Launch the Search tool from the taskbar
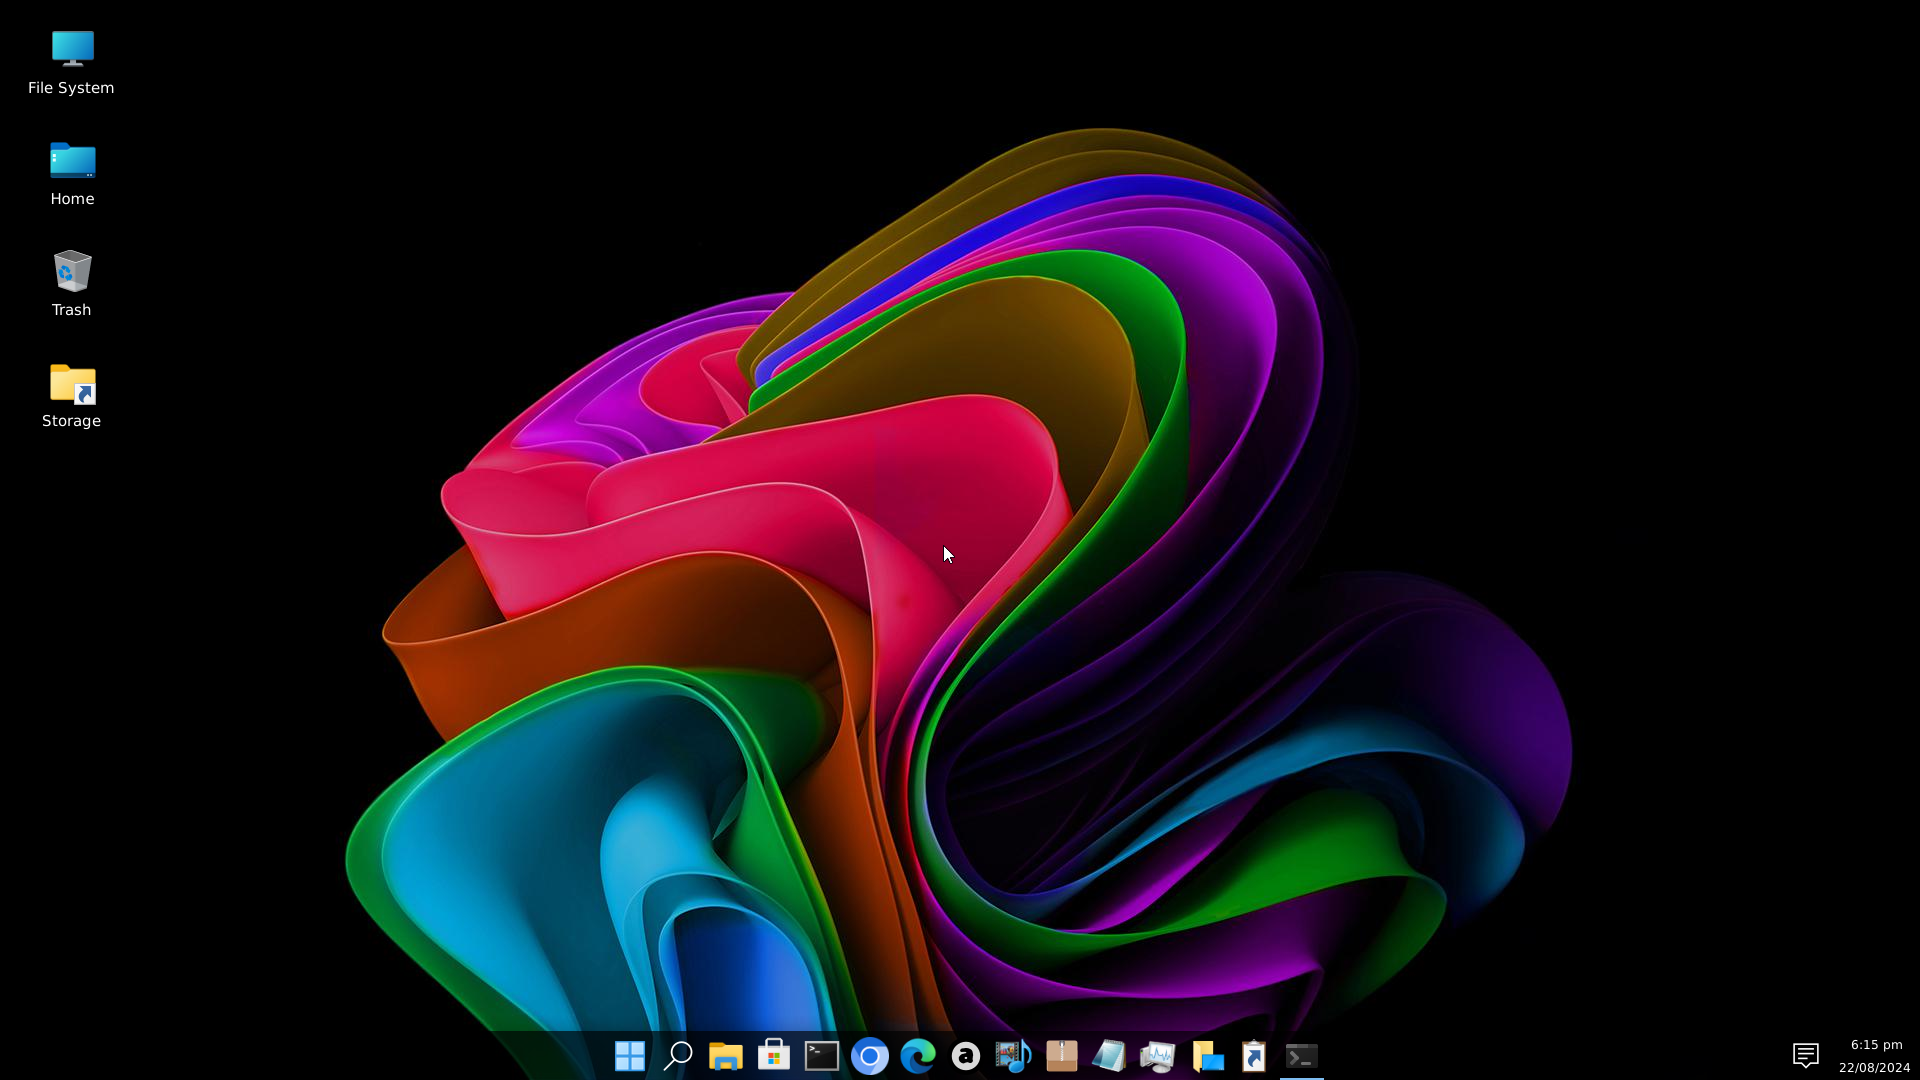This screenshot has height=1080, width=1920. pos(677,1055)
